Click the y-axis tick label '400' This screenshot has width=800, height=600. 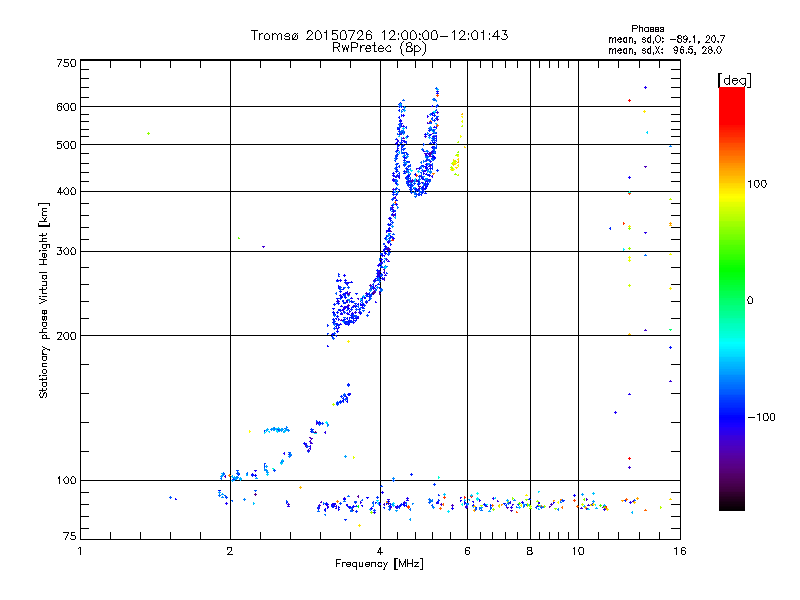click(x=66, y=191)
